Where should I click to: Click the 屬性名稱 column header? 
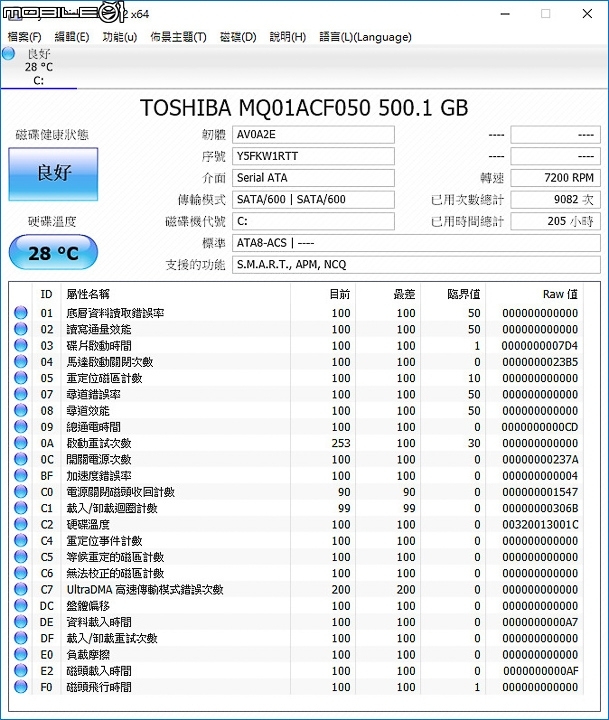click(175, 294)
